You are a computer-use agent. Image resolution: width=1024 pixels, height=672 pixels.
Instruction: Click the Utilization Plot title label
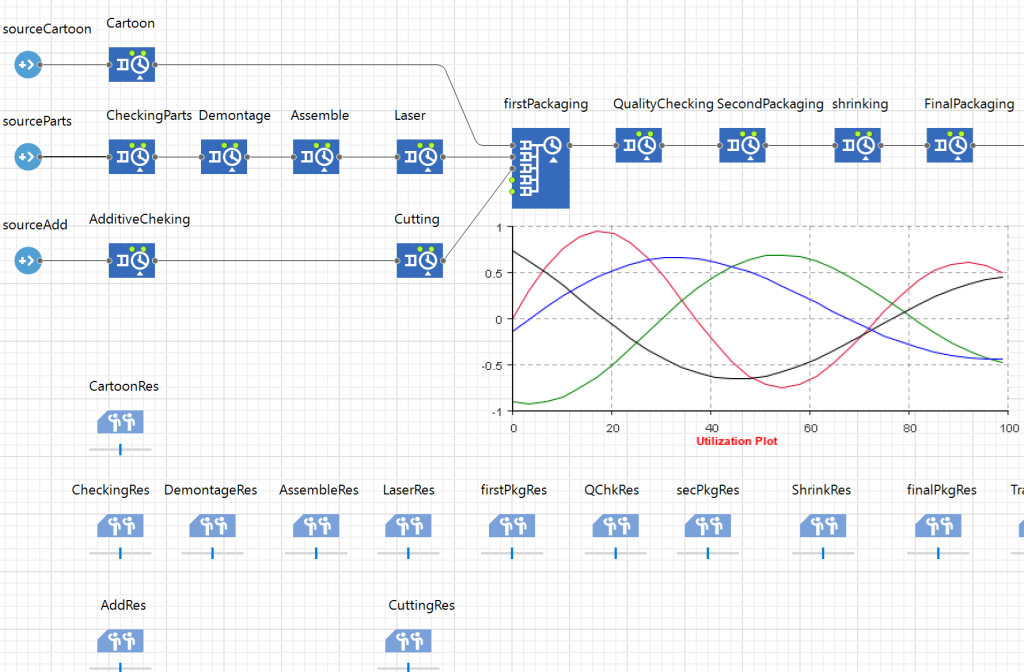point(736,441)
